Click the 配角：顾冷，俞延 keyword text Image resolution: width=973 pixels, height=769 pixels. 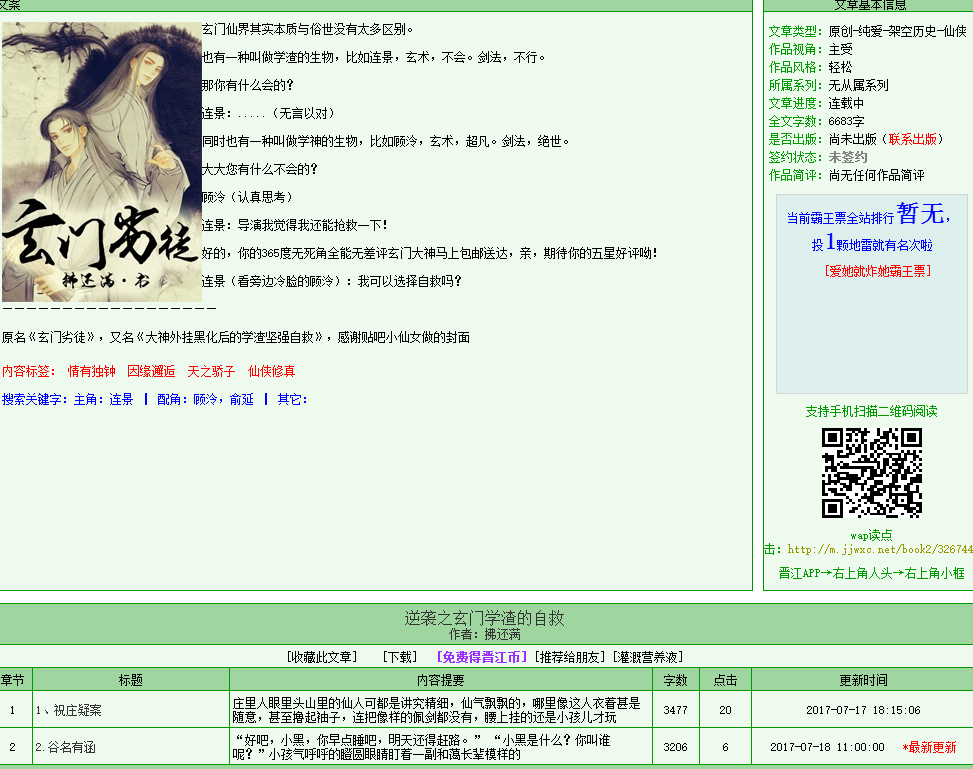(205, 399)
